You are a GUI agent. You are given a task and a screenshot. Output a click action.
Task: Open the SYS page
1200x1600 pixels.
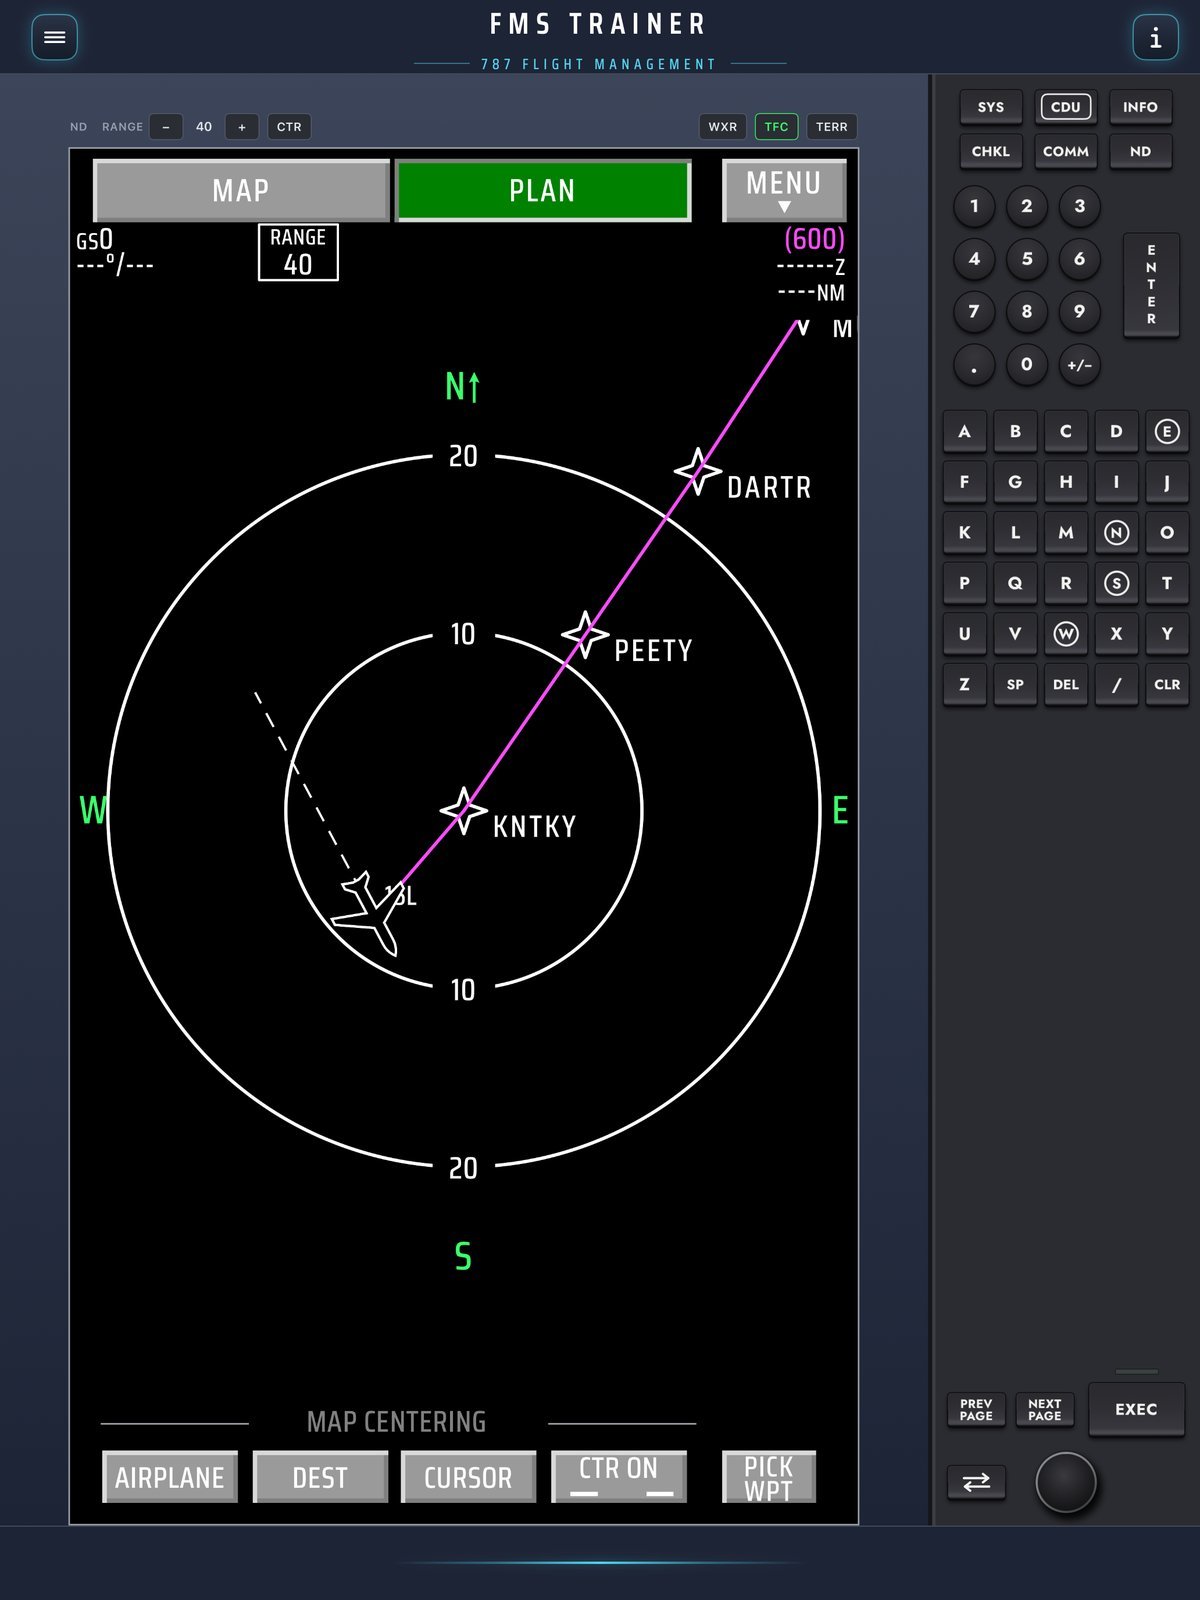point(991,107)
